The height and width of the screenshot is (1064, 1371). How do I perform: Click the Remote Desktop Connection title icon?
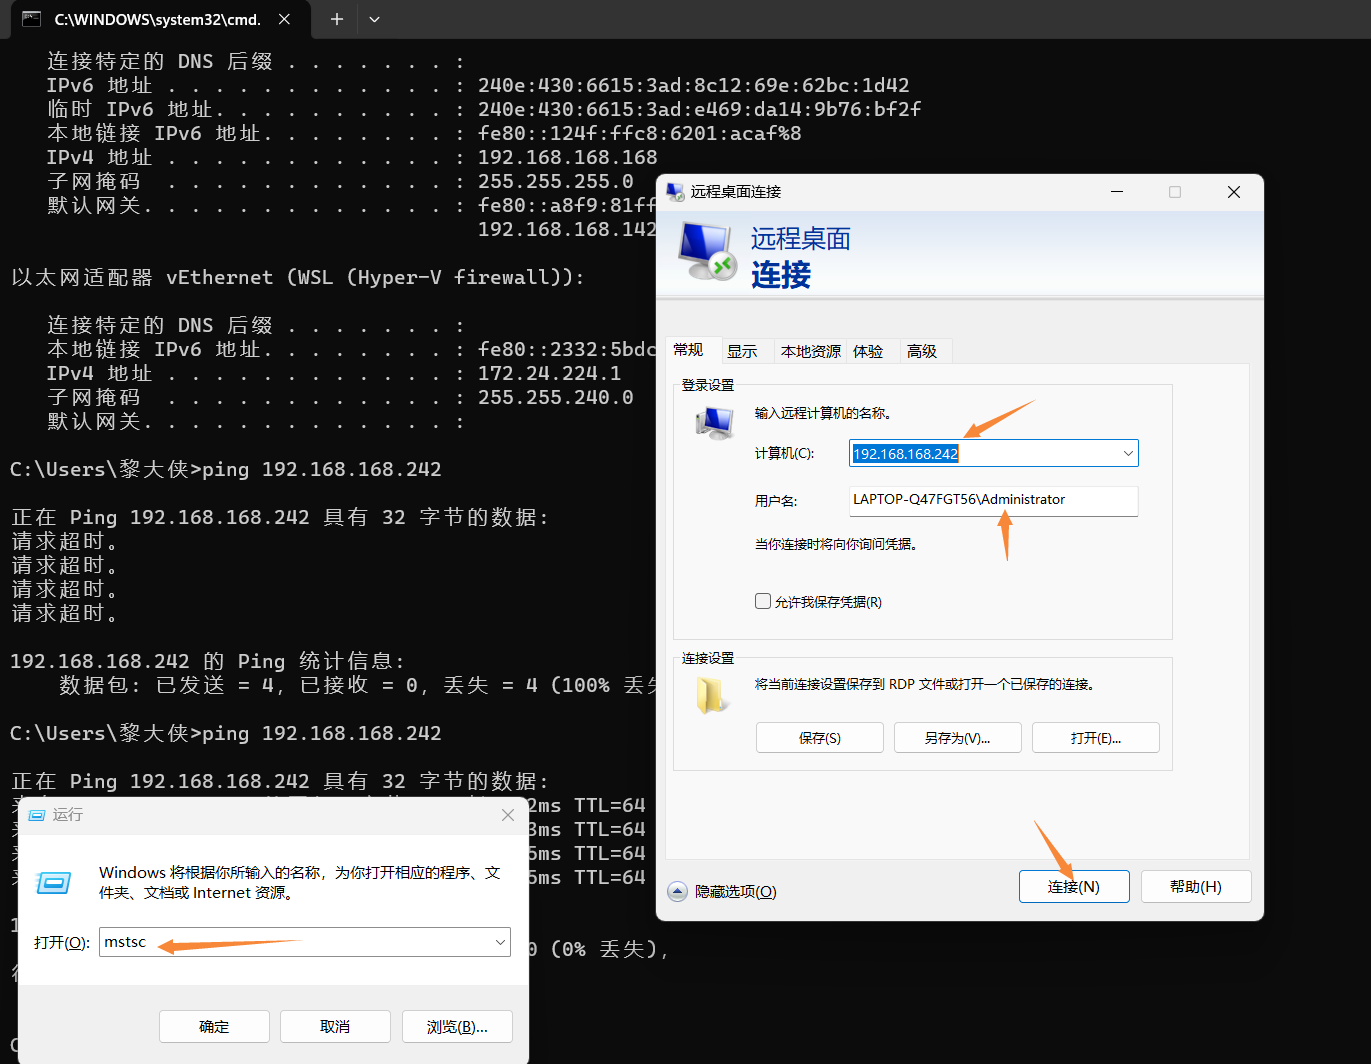coord(675,192)
